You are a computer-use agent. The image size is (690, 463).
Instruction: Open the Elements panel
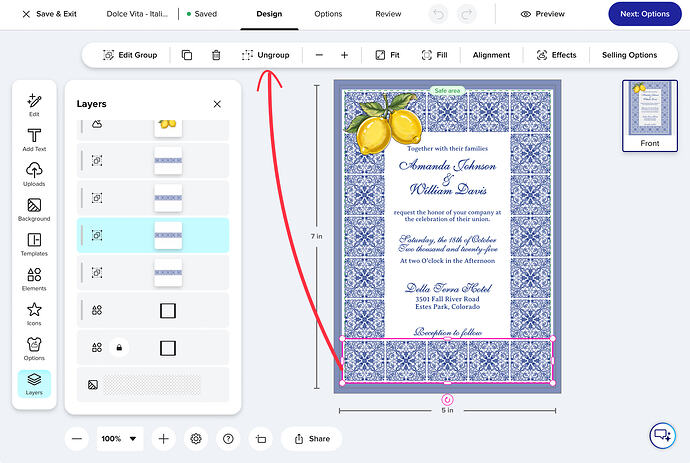[34, 279]
